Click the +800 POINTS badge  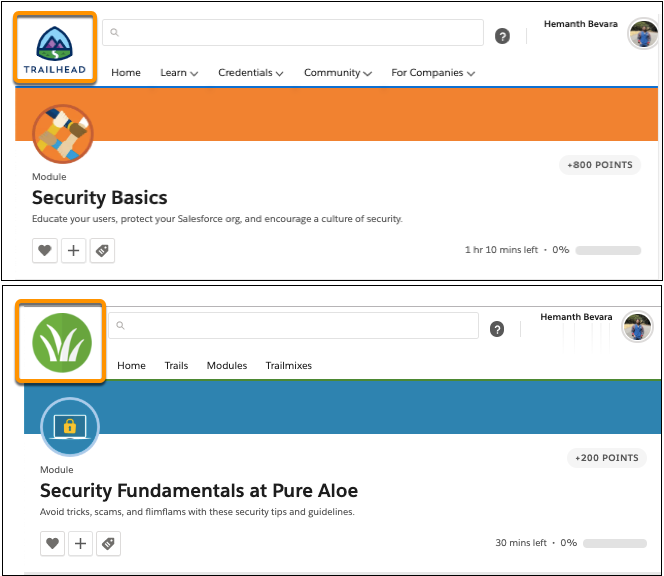point(600,165)
